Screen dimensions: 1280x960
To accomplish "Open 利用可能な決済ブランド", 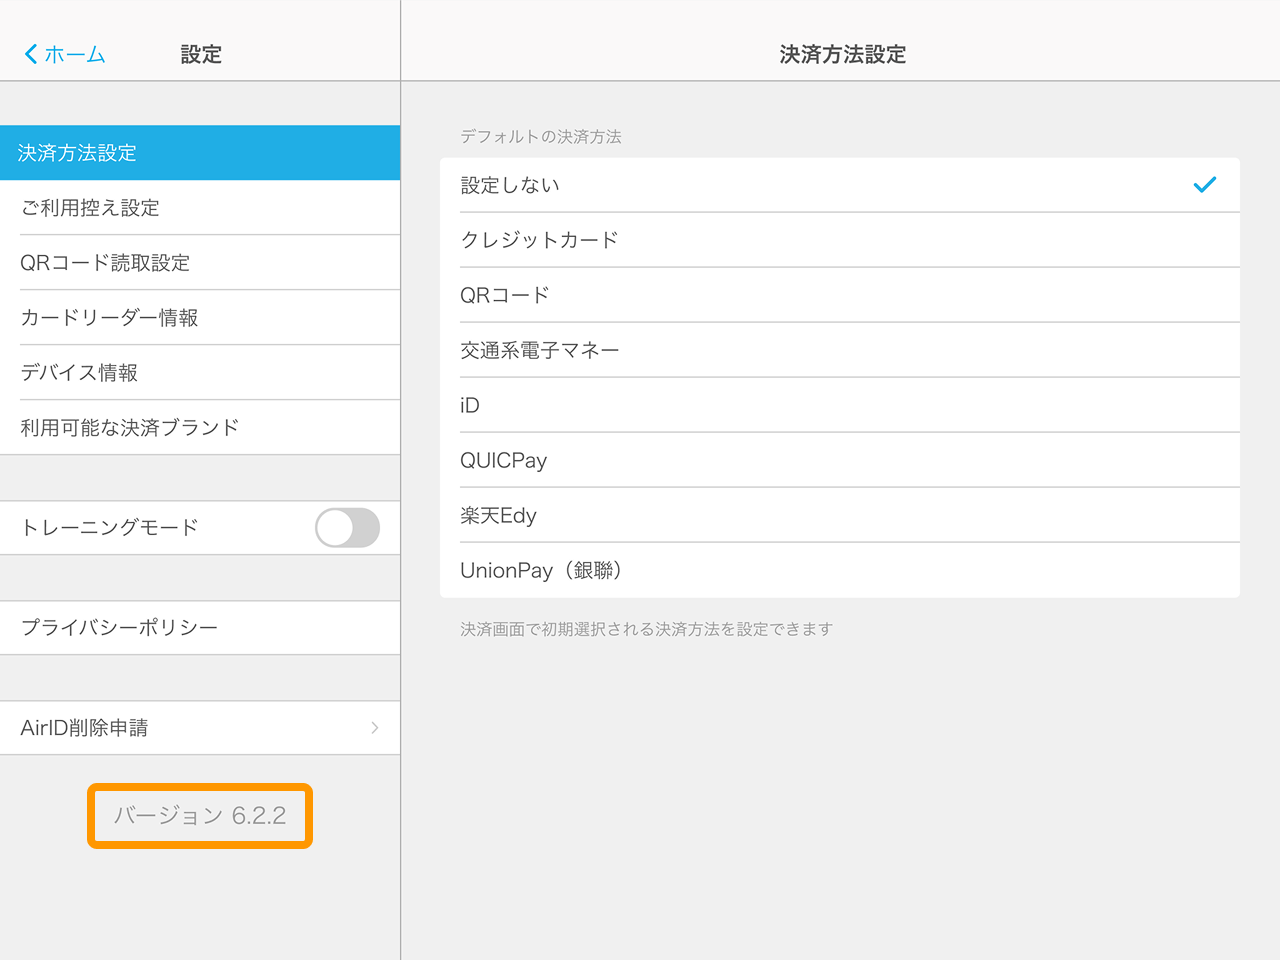I will pos(200,428).
